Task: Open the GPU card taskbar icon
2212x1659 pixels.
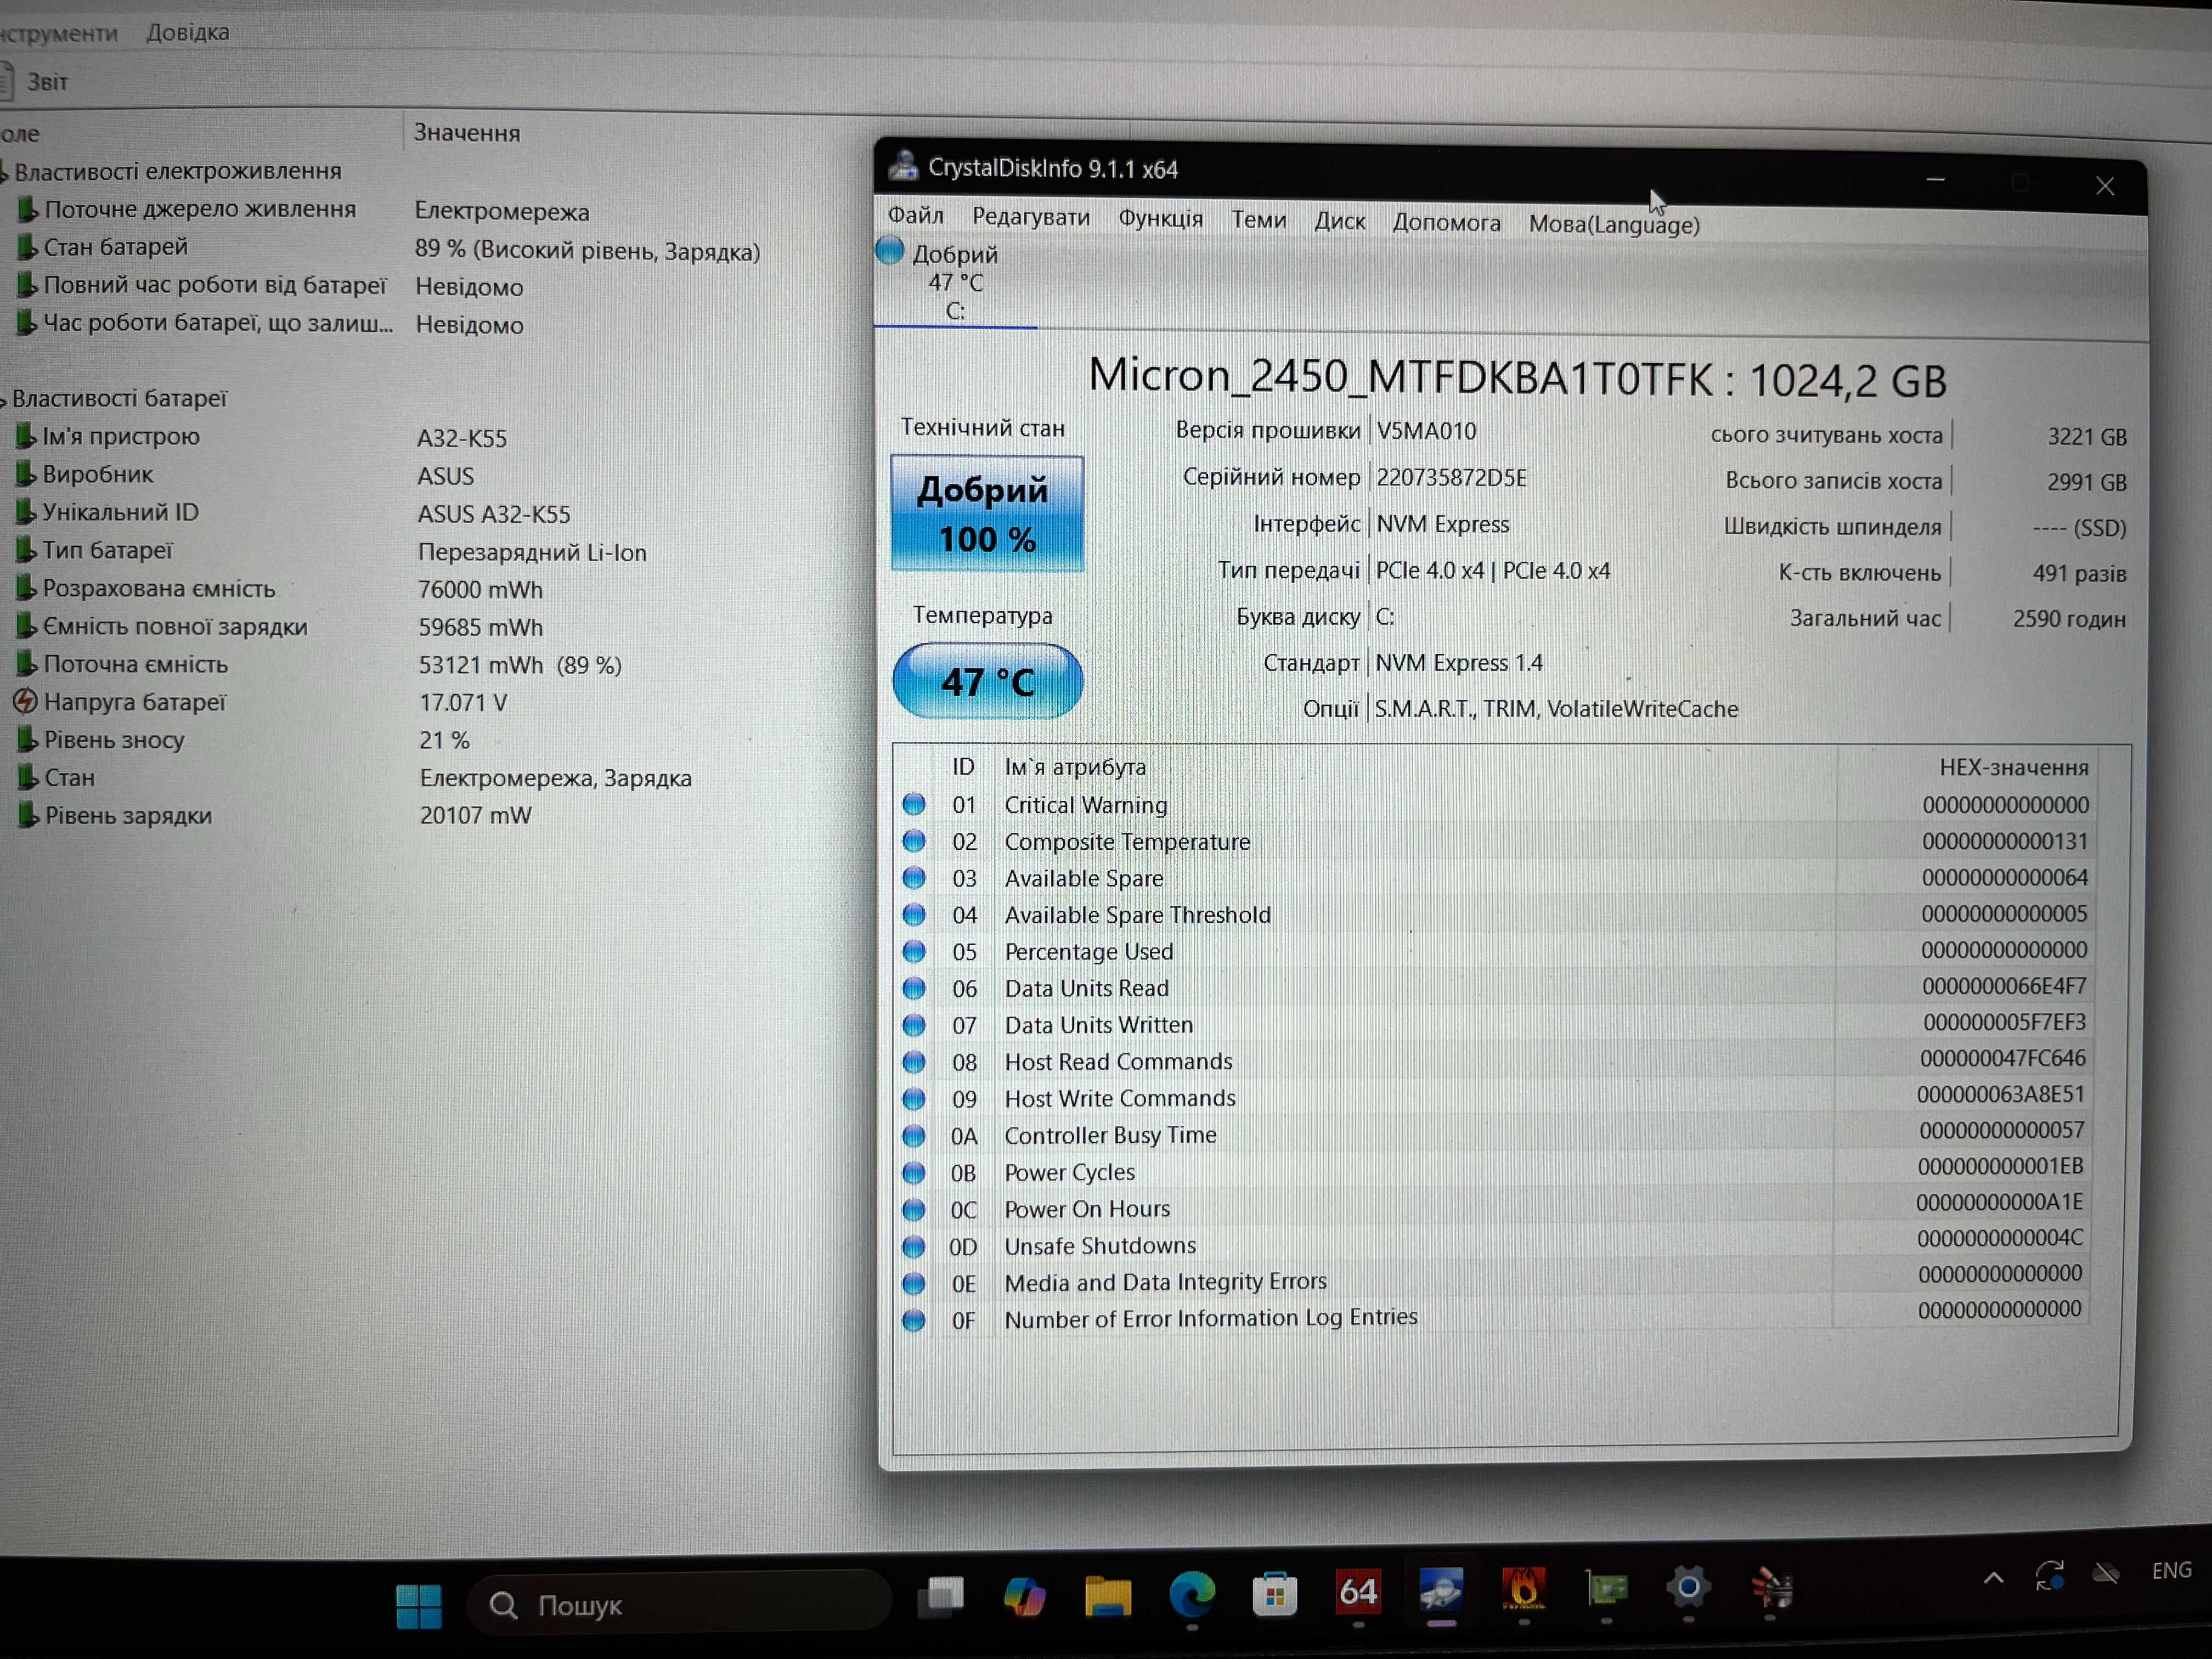Action: [x=1606, y=1588]
